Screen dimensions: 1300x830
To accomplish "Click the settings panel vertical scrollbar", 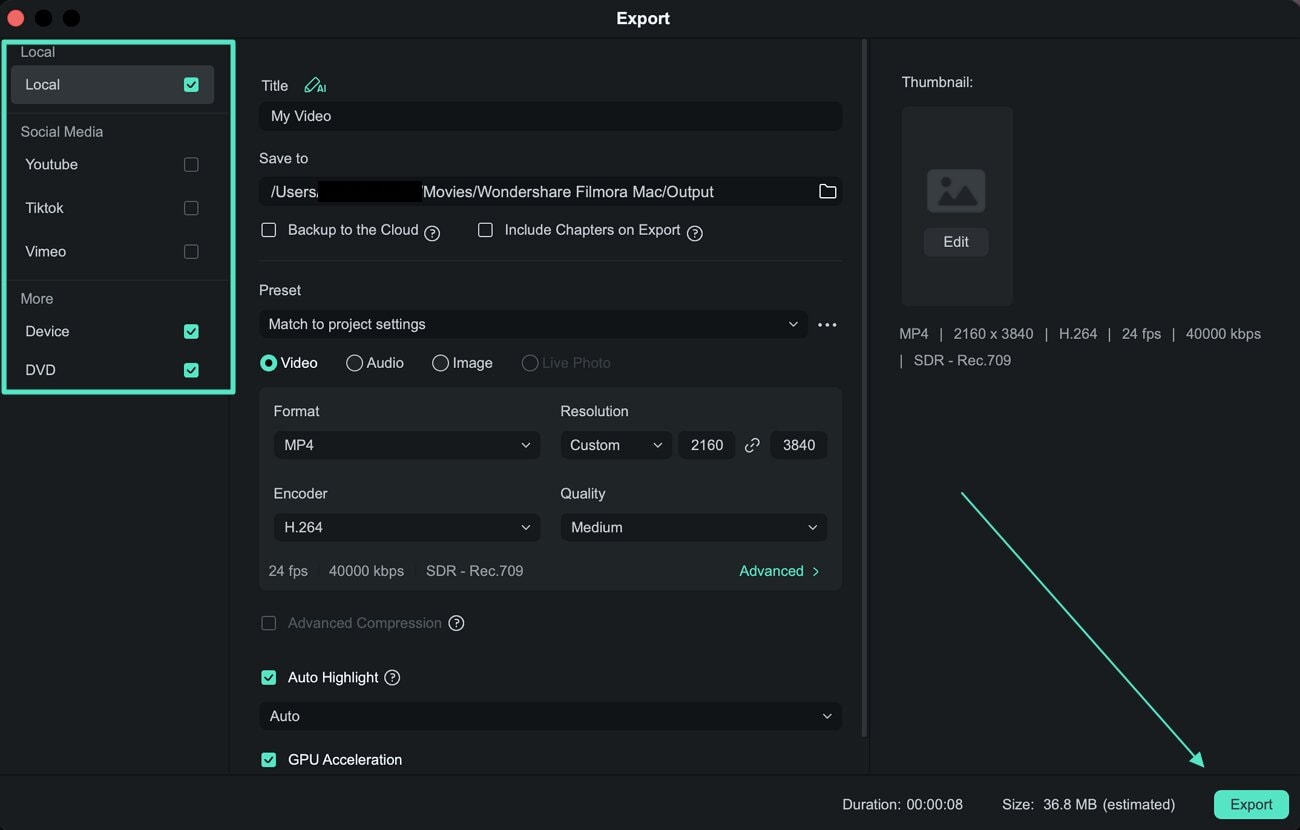I will (x=864, y=388).
